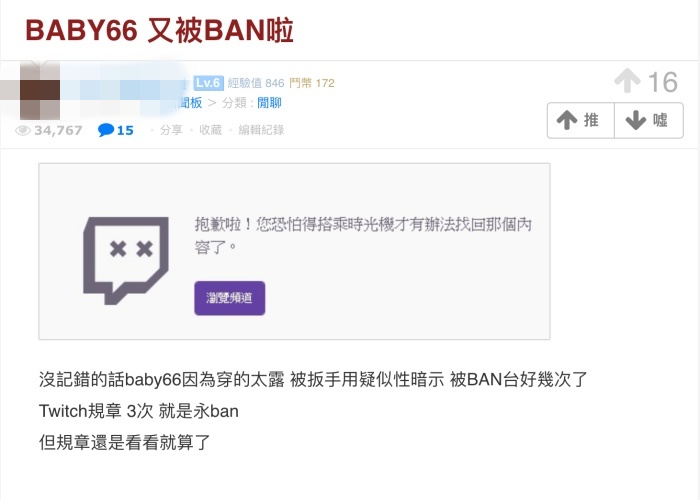Viewport: 700px width, 500px height.
Task: Click the embedded Twitch error panel
Action: click(x=294, y=251)
